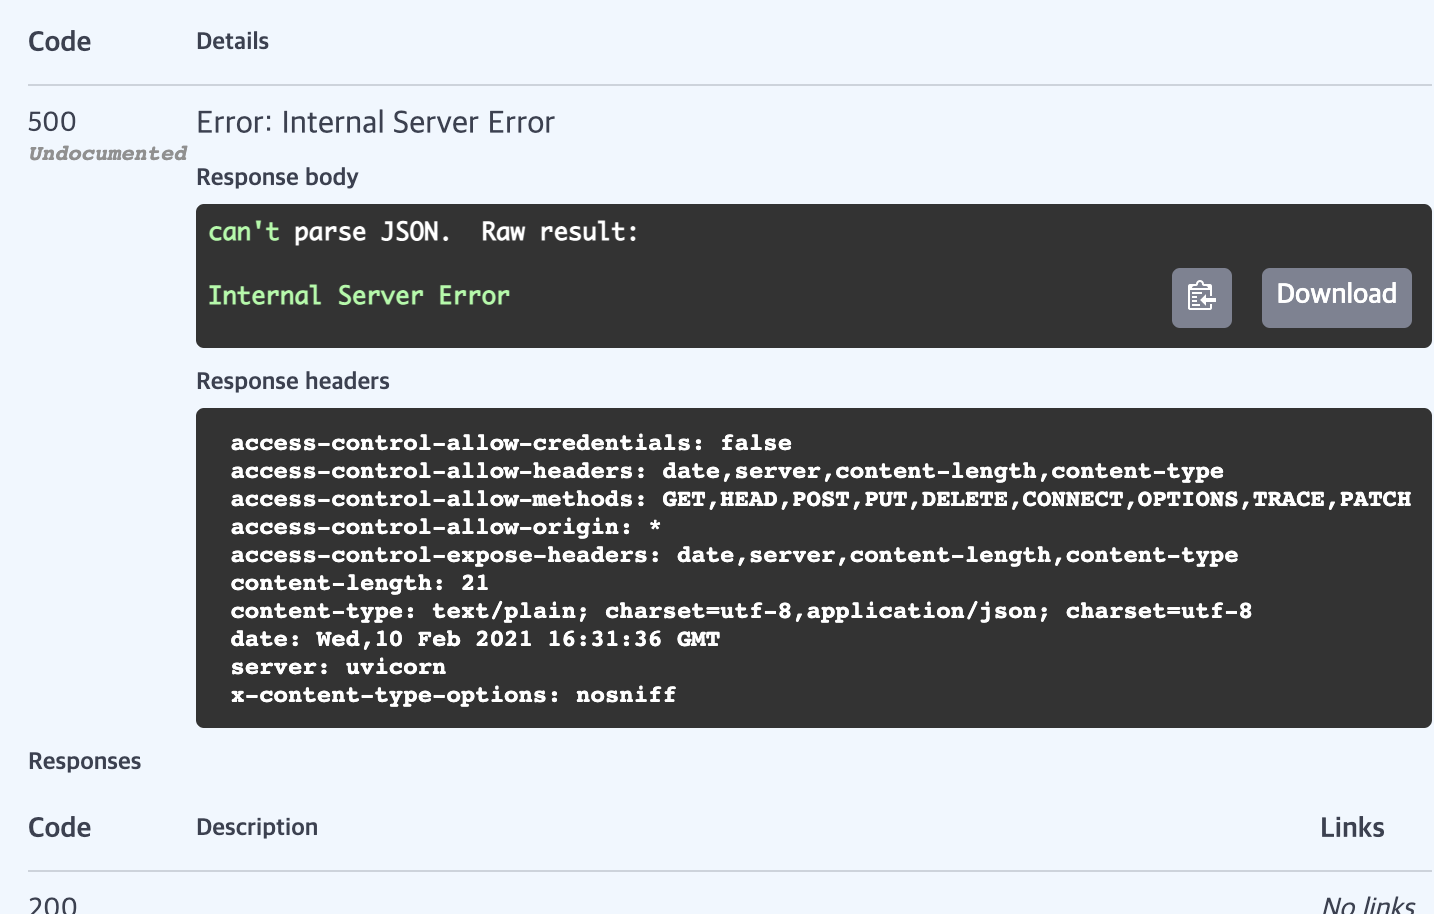Click the 'Responses' section heading

click(84, 761)
